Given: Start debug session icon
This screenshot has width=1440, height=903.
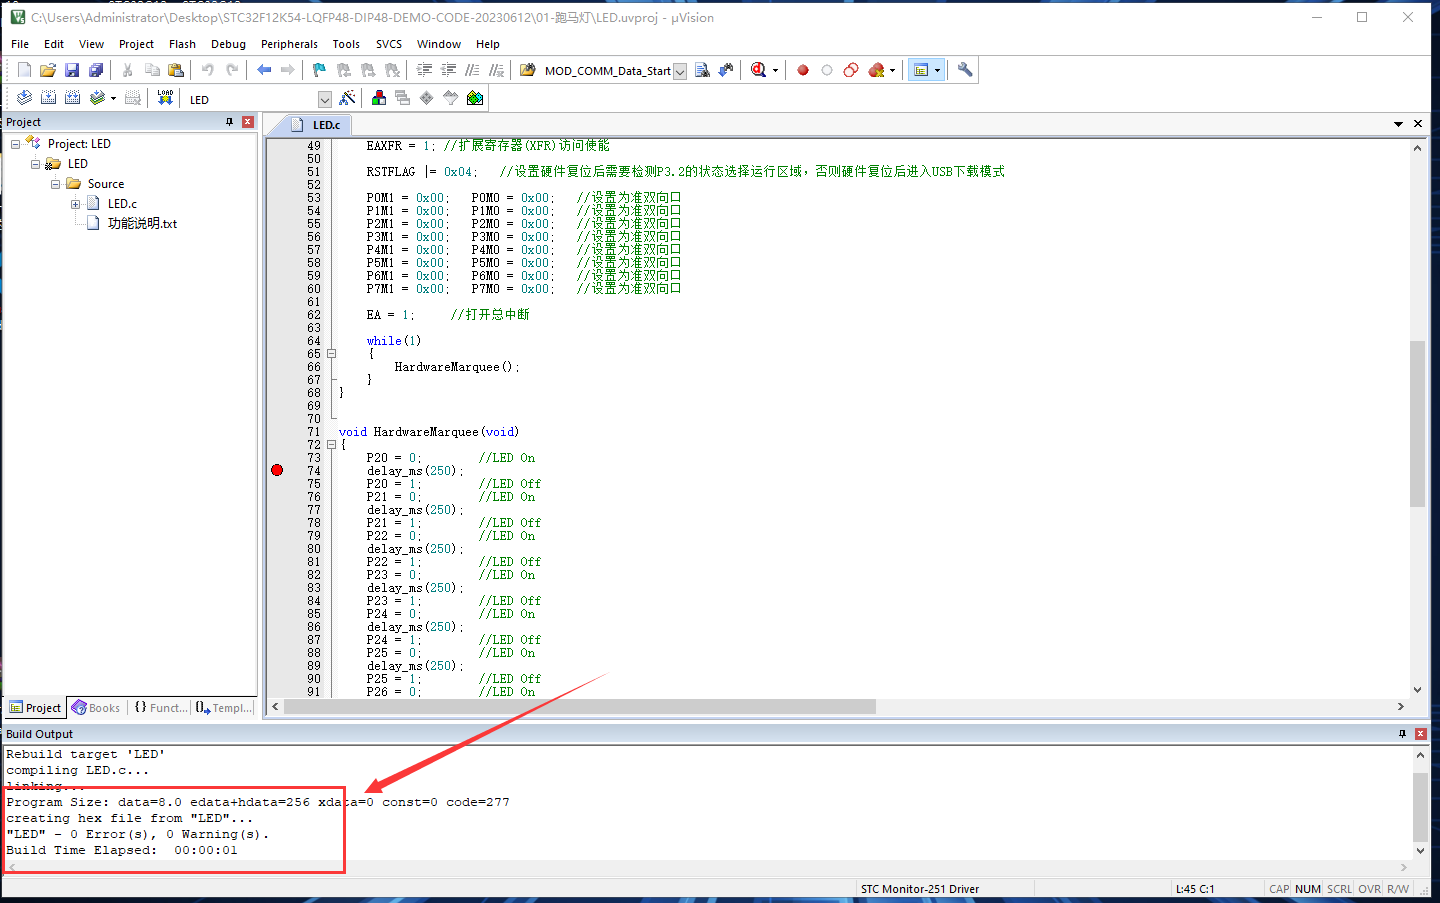Looking at the screenshot, I should click(758, 70).
